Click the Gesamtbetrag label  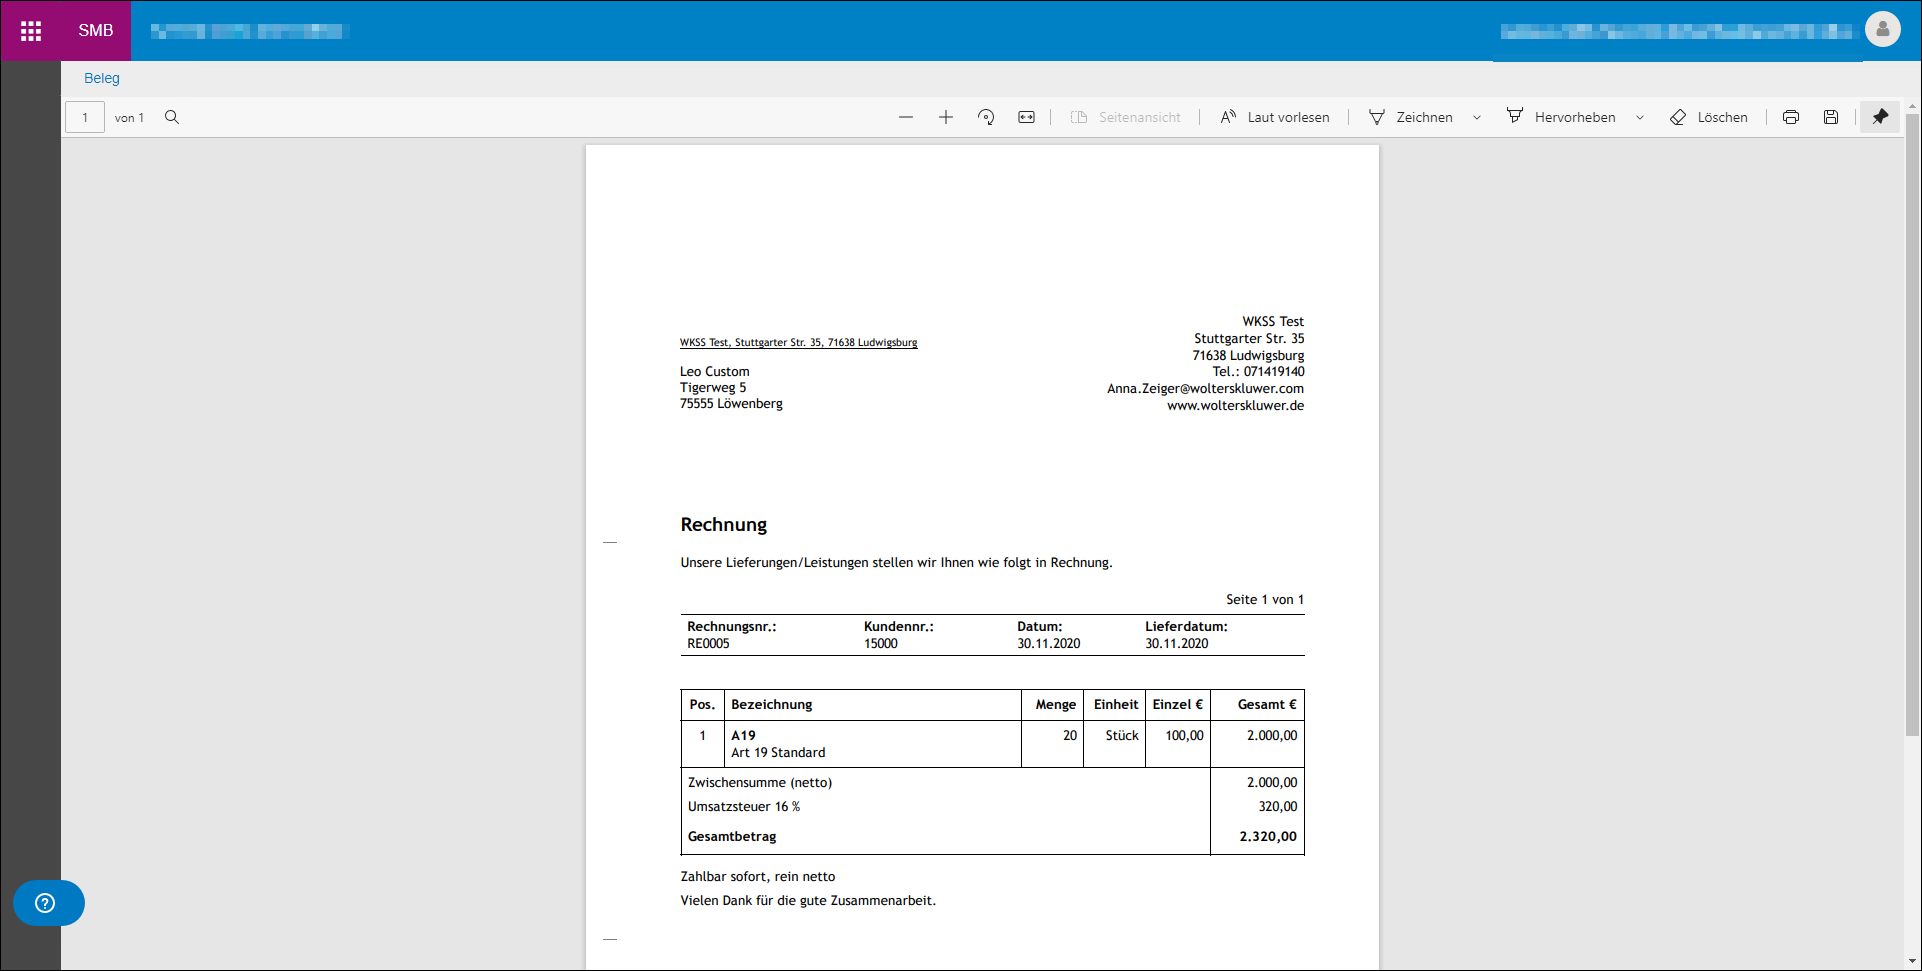[x=732, y=837]
